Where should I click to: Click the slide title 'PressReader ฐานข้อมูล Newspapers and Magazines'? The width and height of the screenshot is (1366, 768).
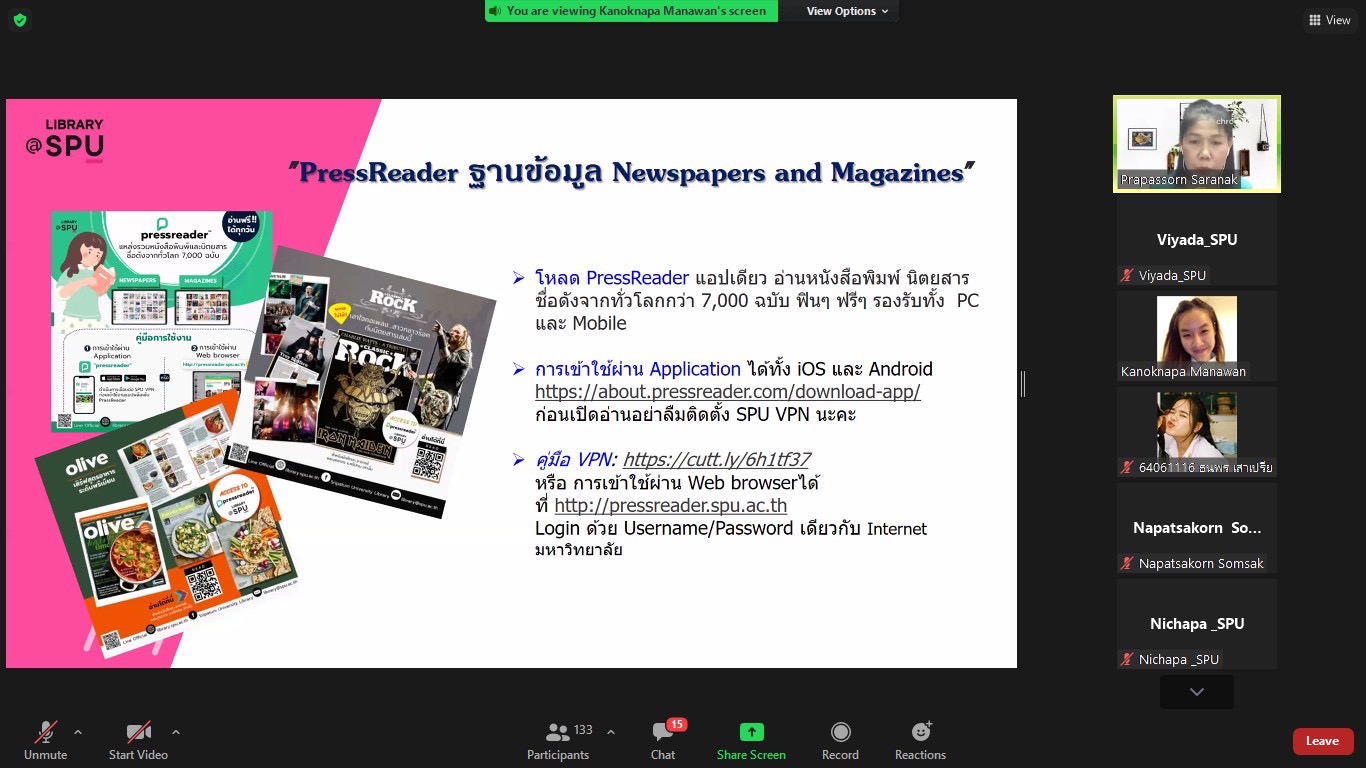click(x=632, y=173)
